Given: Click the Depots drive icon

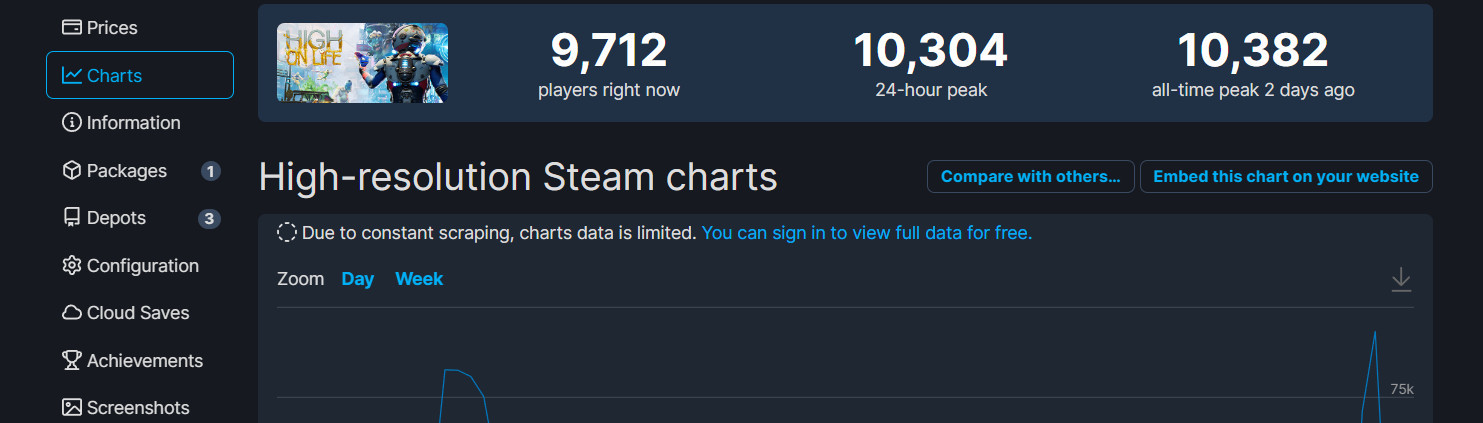Looking at the screenshot, I should tap(72, 218).
